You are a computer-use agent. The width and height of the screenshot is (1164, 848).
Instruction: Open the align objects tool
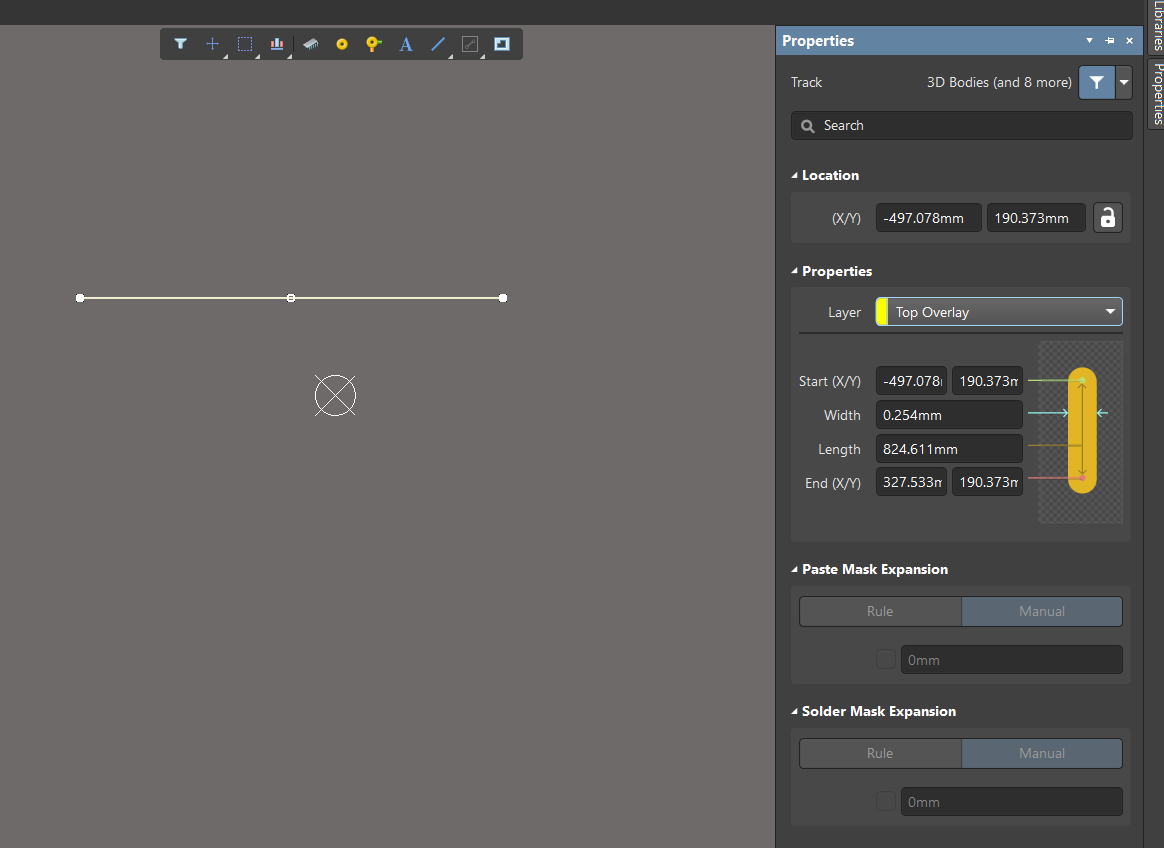tap(277, 44)
